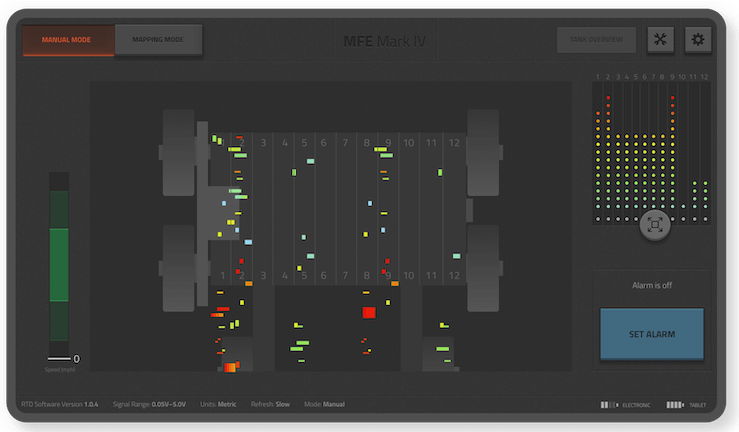Click the speed readout value 0
This screenshot has width=739, height=432.
(76, 359)
